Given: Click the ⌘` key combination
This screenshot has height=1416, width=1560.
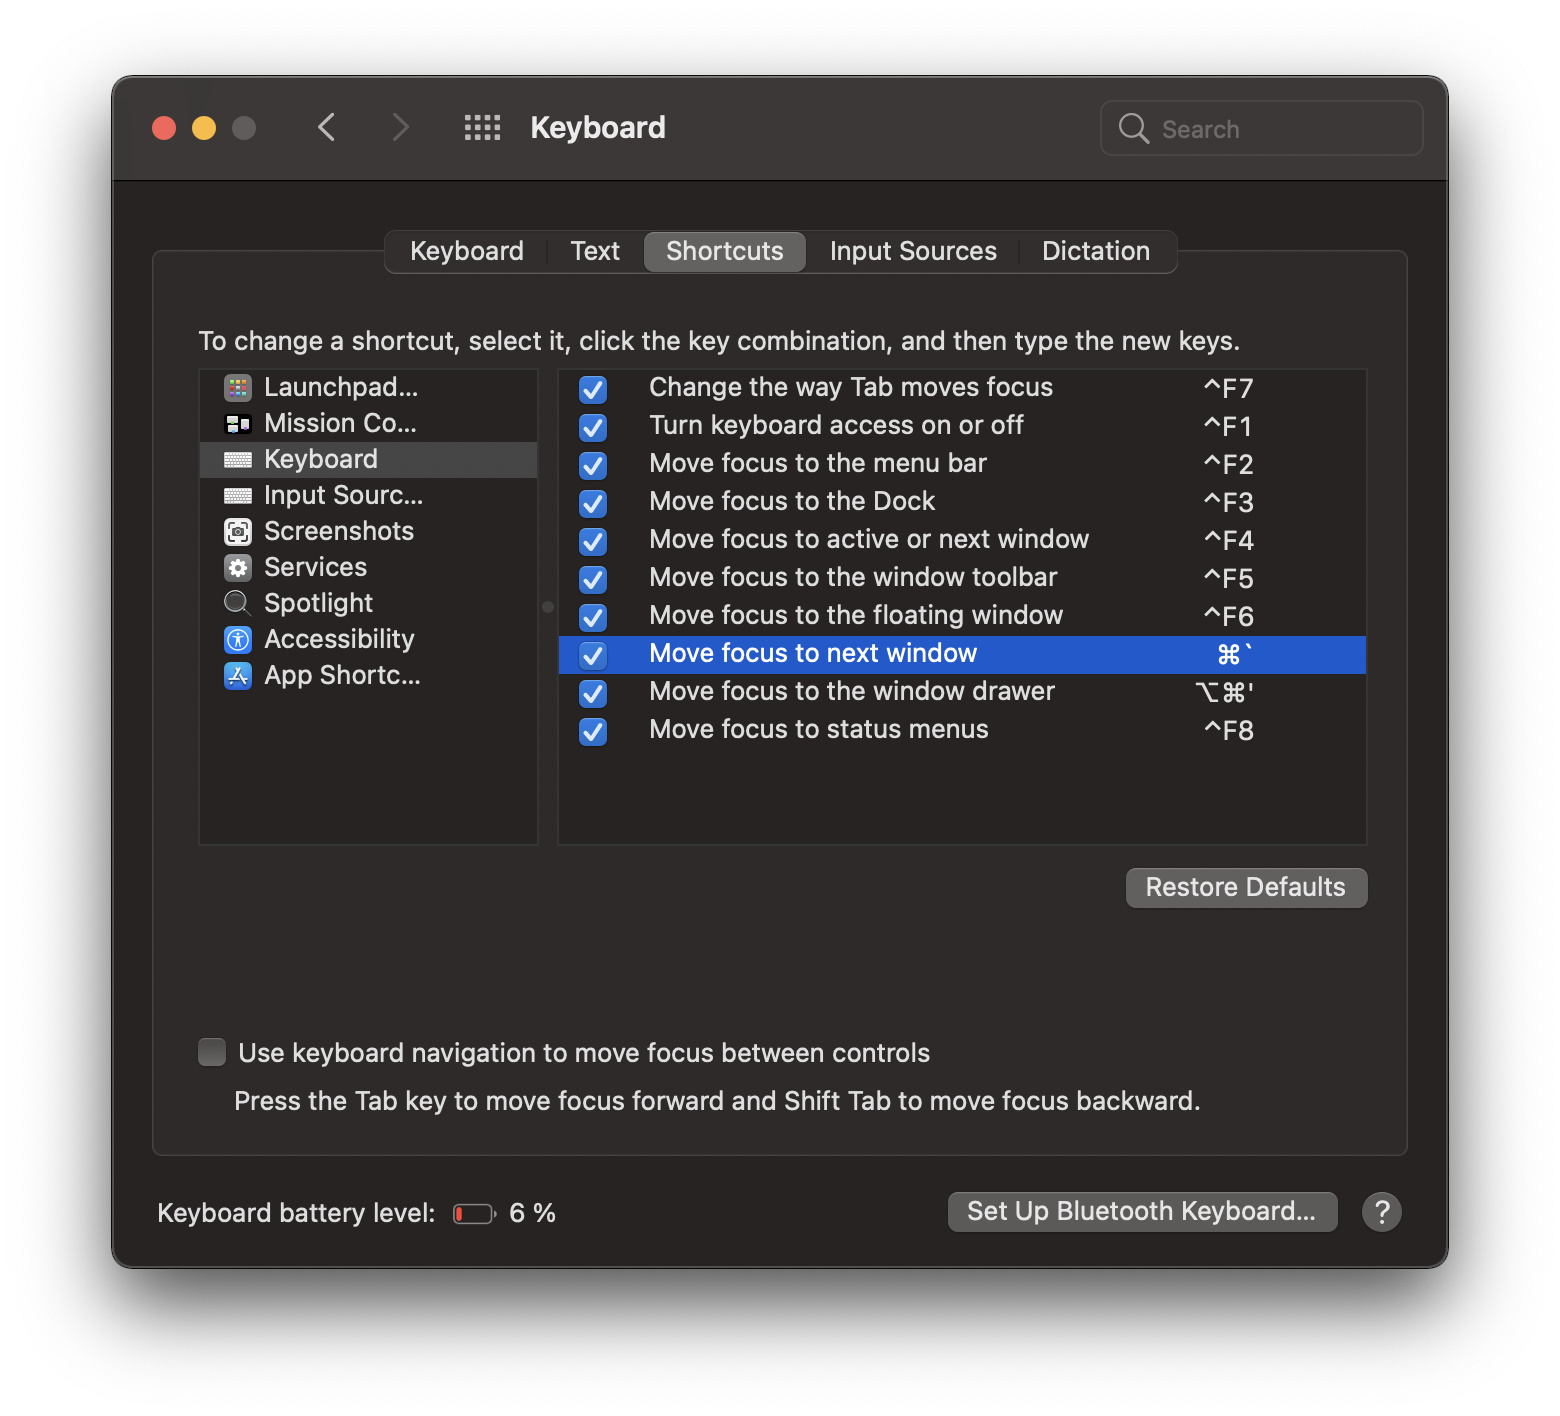Looking at the screenshot, I should coord(1235,654).
